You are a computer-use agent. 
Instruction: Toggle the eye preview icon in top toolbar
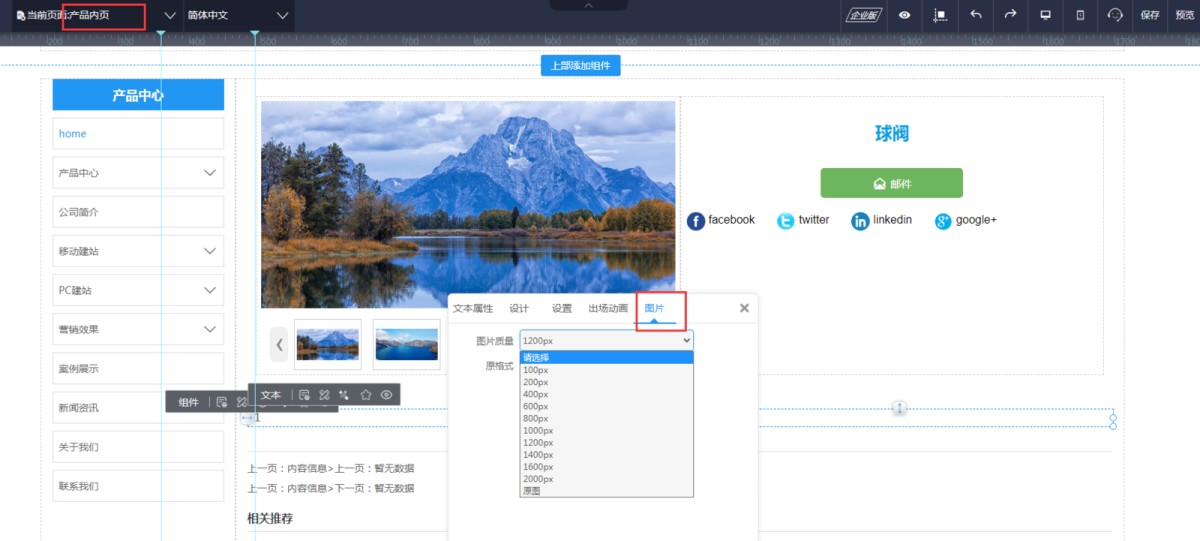click(x=904, y=15)
